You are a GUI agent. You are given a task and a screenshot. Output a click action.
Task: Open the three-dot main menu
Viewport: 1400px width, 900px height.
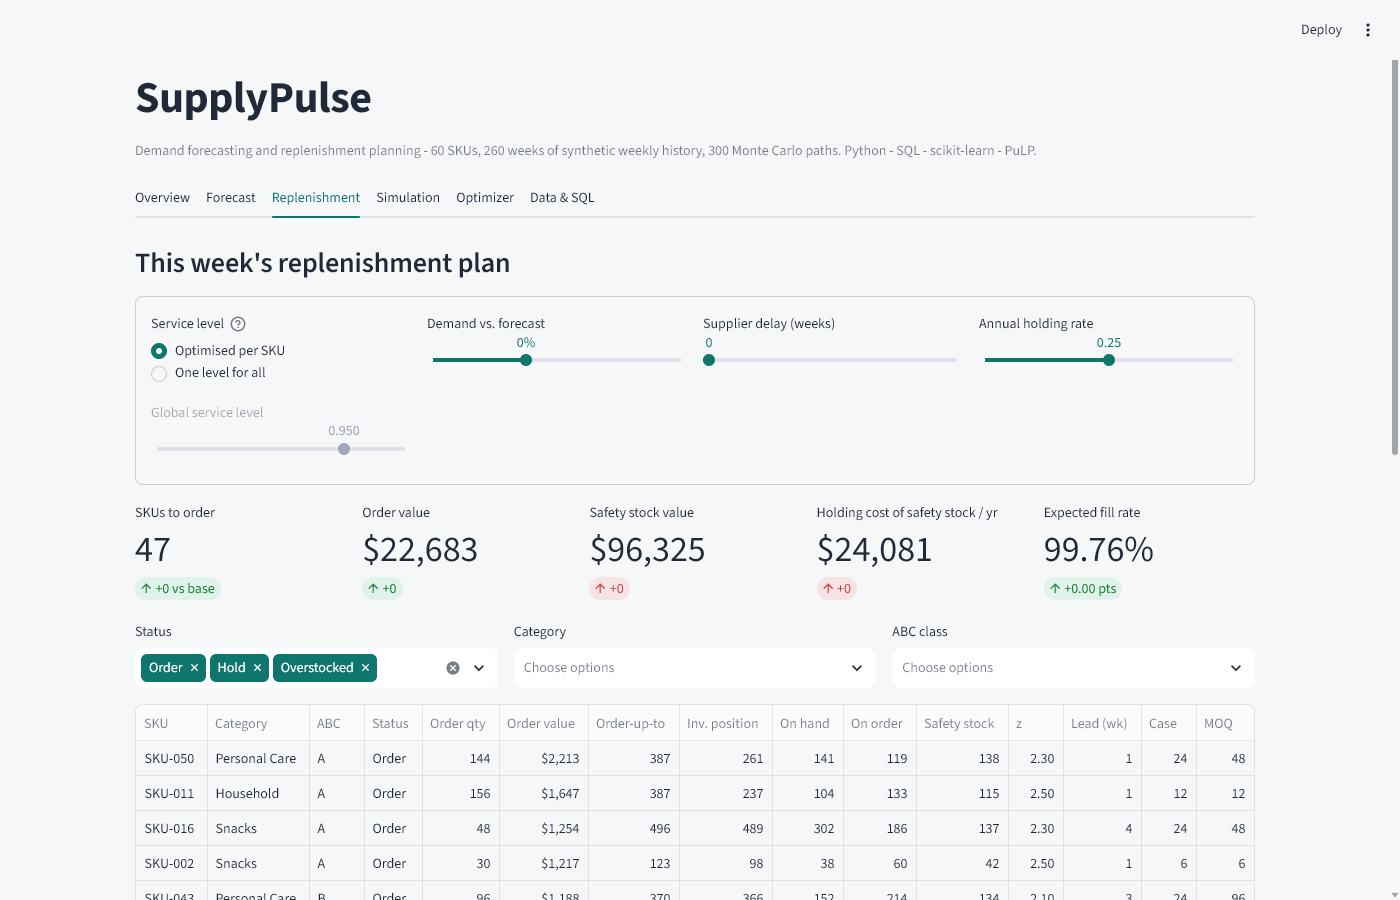point(1368,30)
